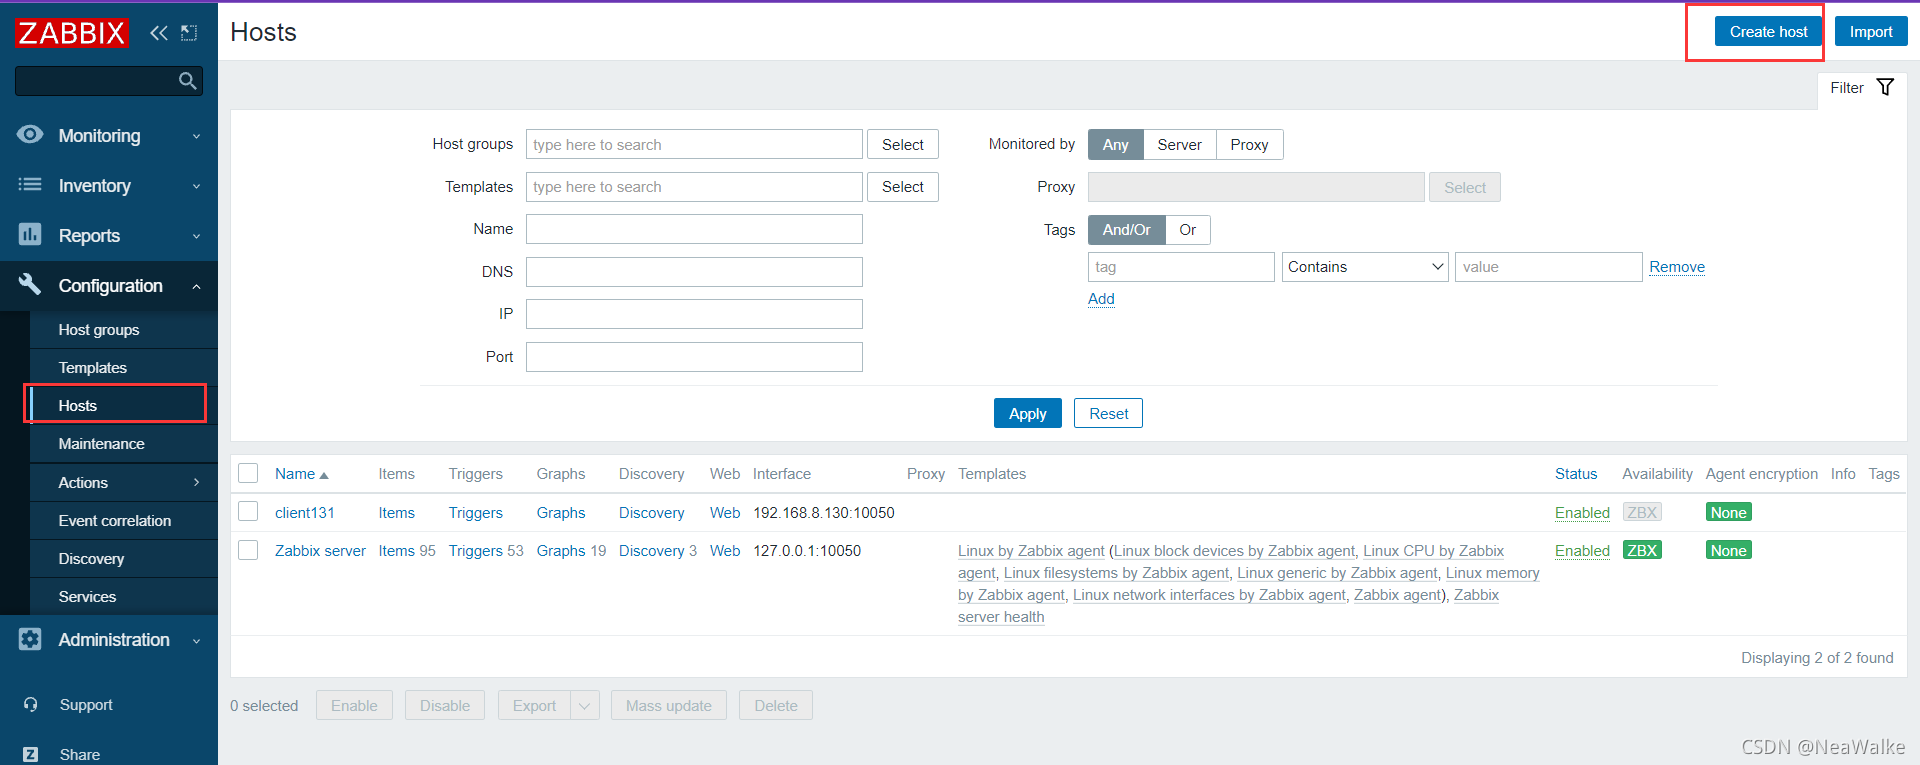Click the Zabbix logo

[x=72, y=33]
